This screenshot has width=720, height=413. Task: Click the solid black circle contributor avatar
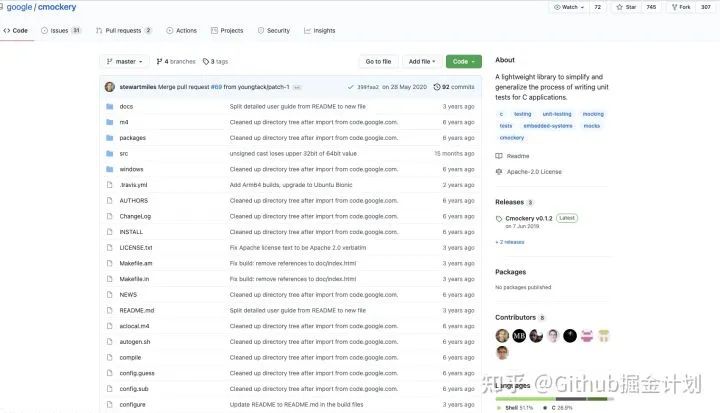tap(570, 336)
